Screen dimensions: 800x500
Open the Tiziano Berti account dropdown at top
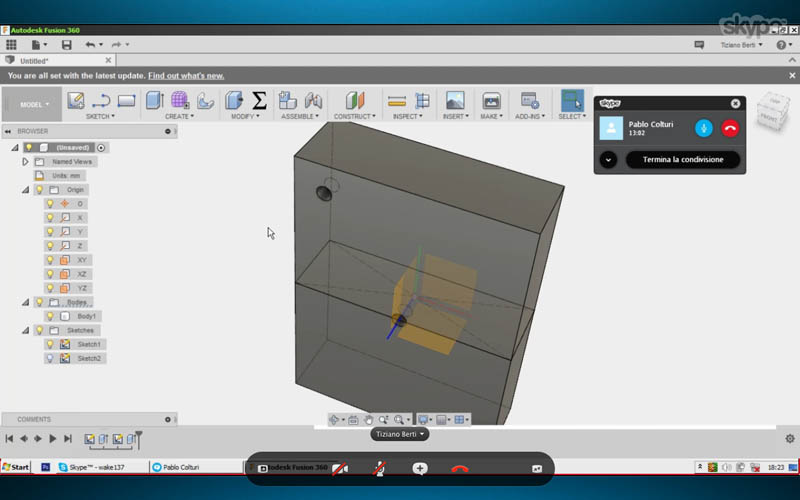pyautogui.click(x=741, y=45)
